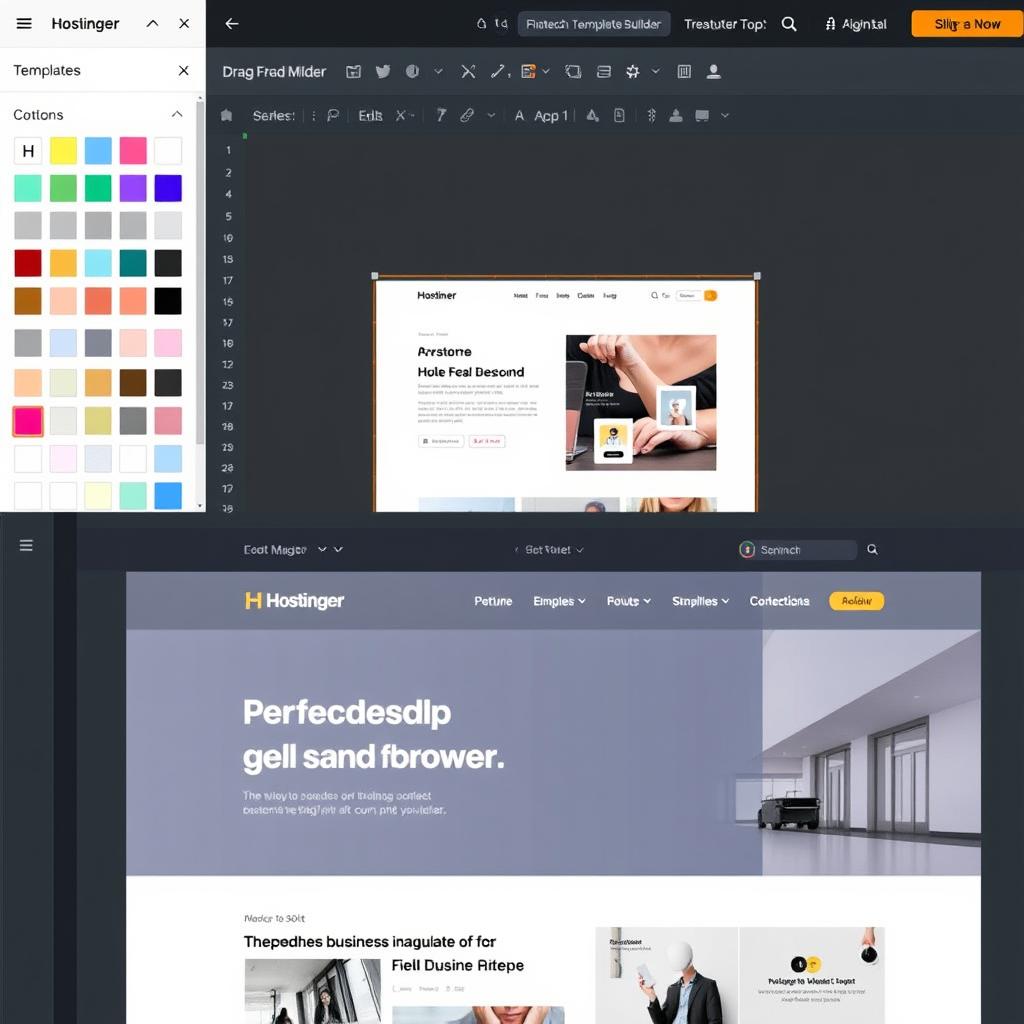
Task: Click the settings gear in the builder toolbar
Action: (631, 71)
